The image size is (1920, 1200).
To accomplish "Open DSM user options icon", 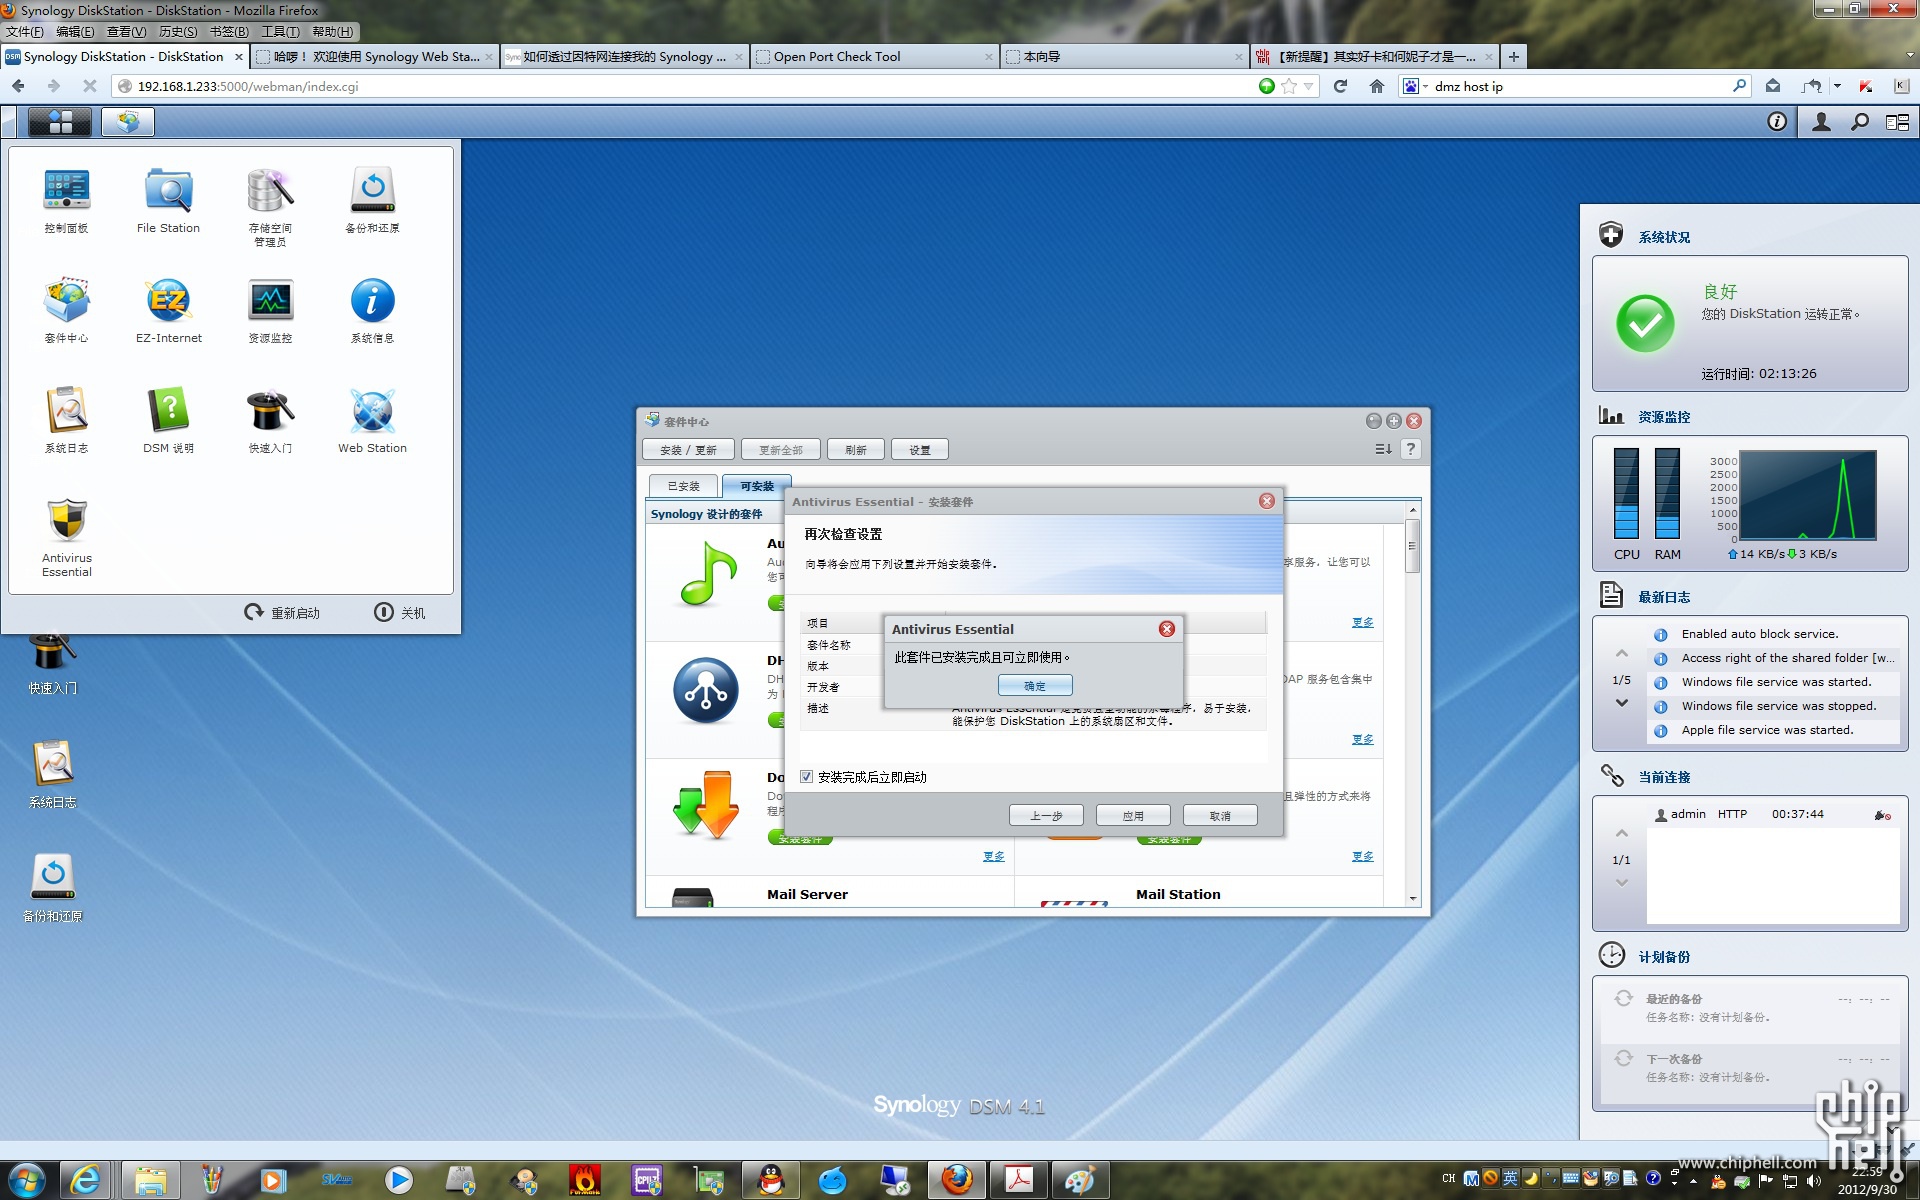I will pyautogui.click(x=1821, y=122).
